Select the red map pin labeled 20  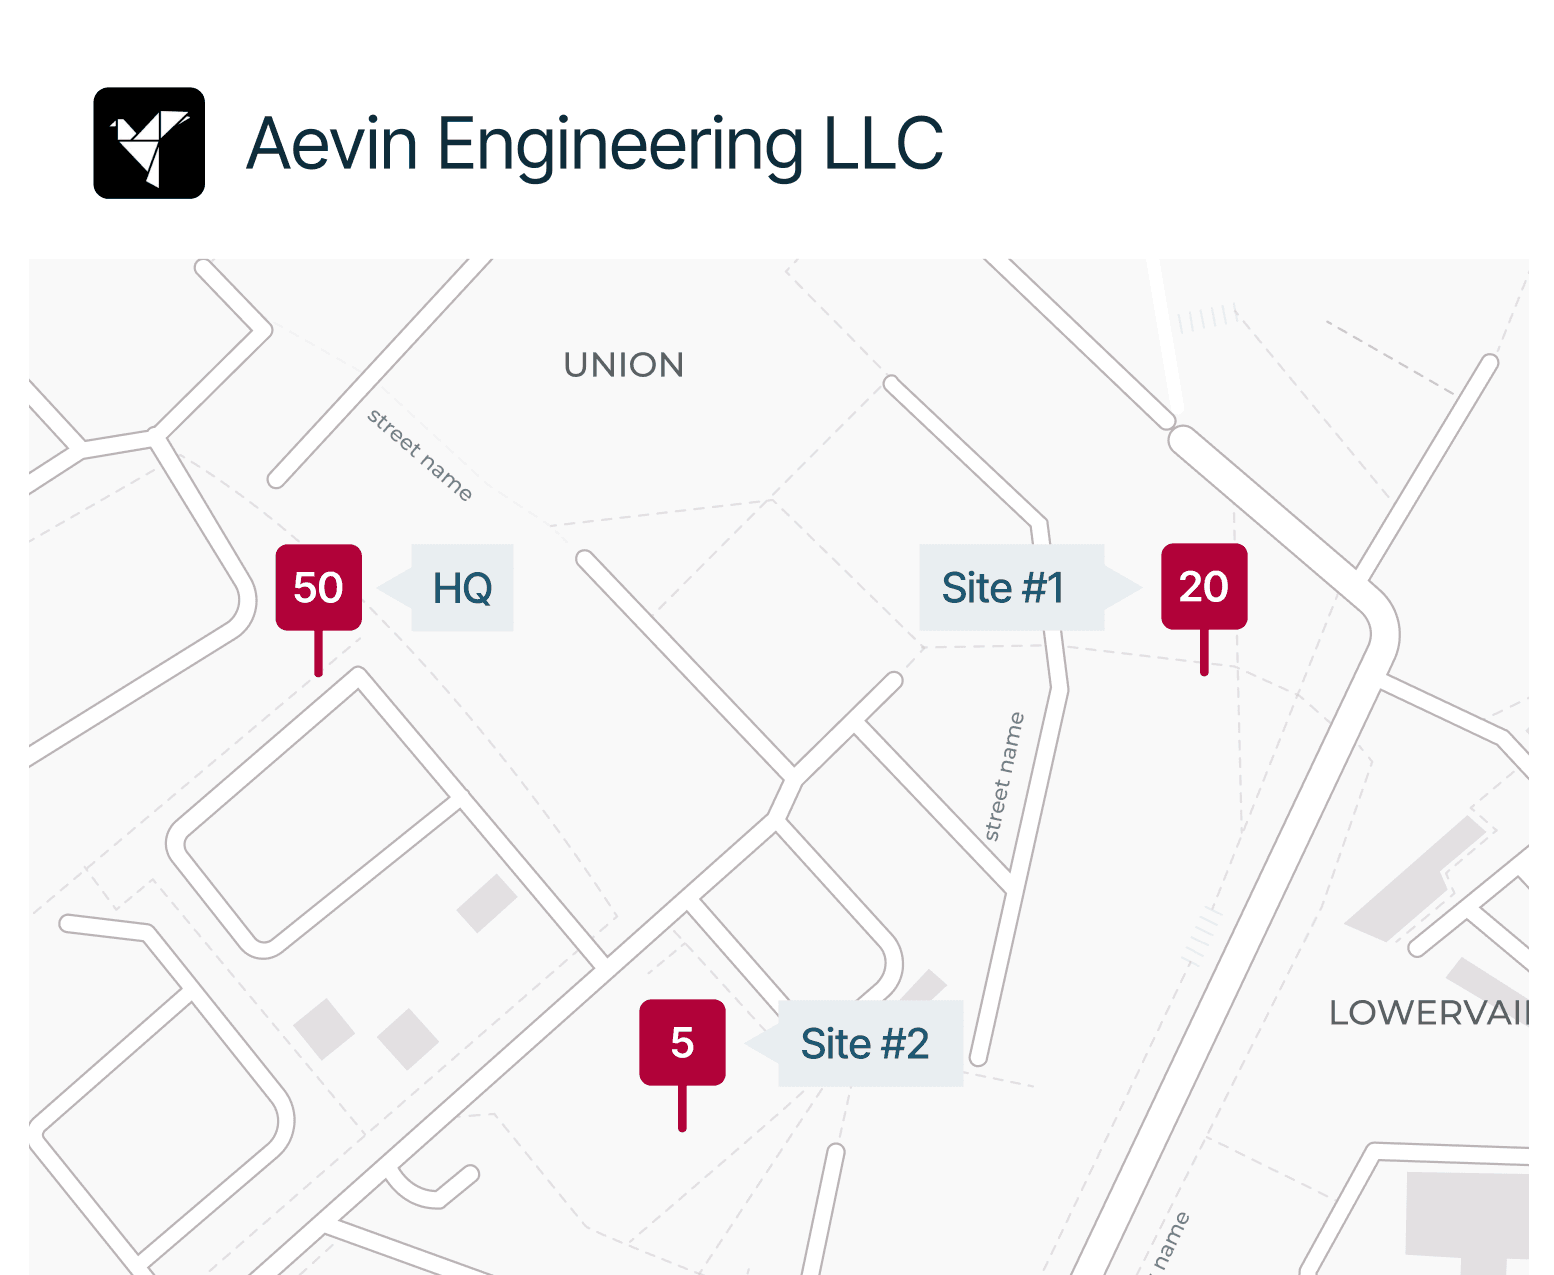(x=1204, y=586)
